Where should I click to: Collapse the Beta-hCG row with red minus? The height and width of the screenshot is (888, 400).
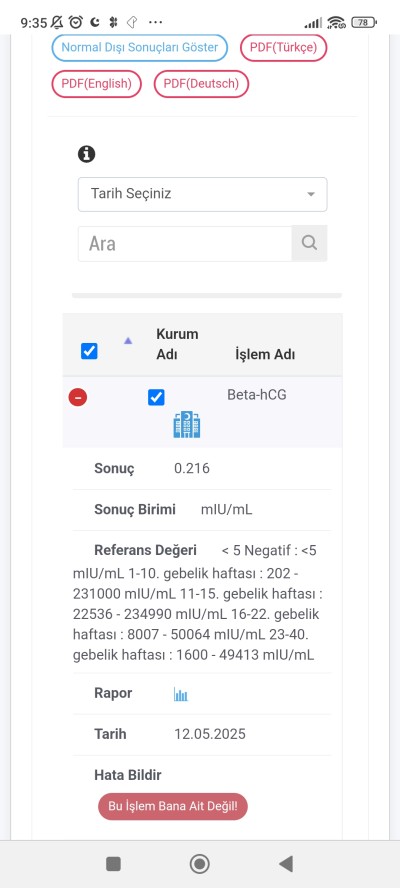click(78, 398)
